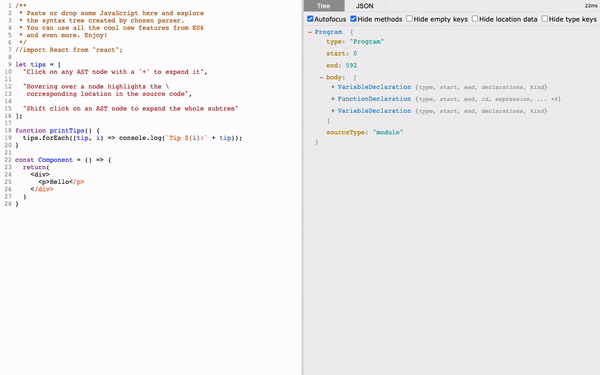
Task: Enable Hide empty keys checkbox
Action: pyautogui.click(x=409, y=19)
